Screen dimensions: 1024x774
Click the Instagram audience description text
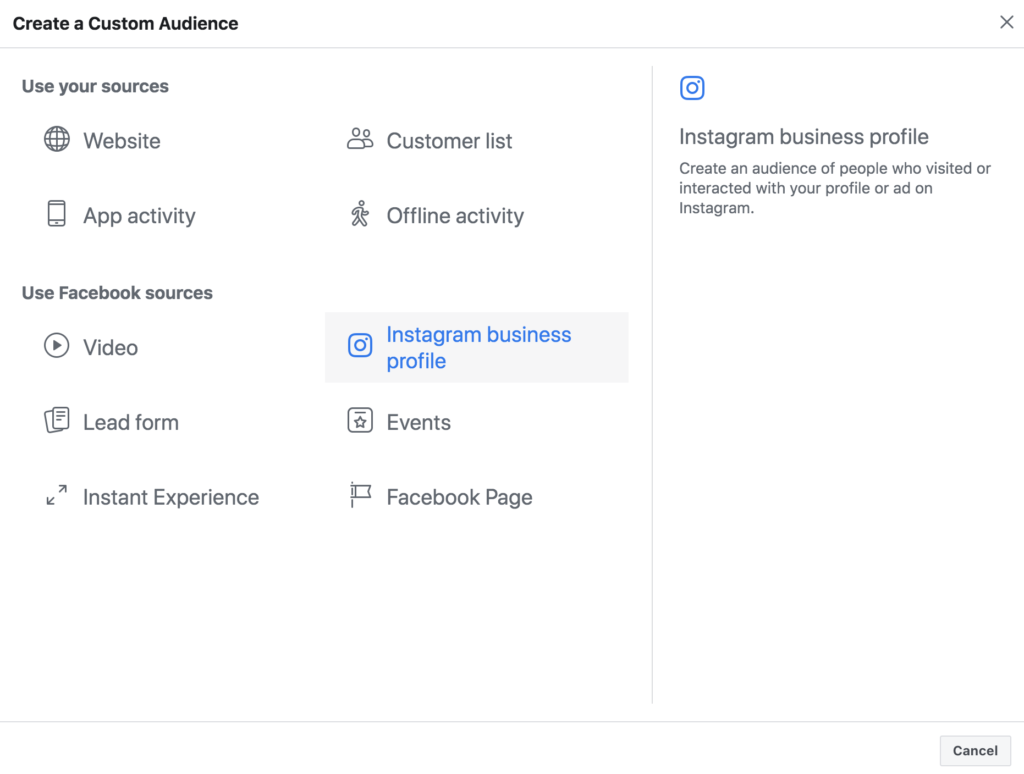tap(835, 188)
